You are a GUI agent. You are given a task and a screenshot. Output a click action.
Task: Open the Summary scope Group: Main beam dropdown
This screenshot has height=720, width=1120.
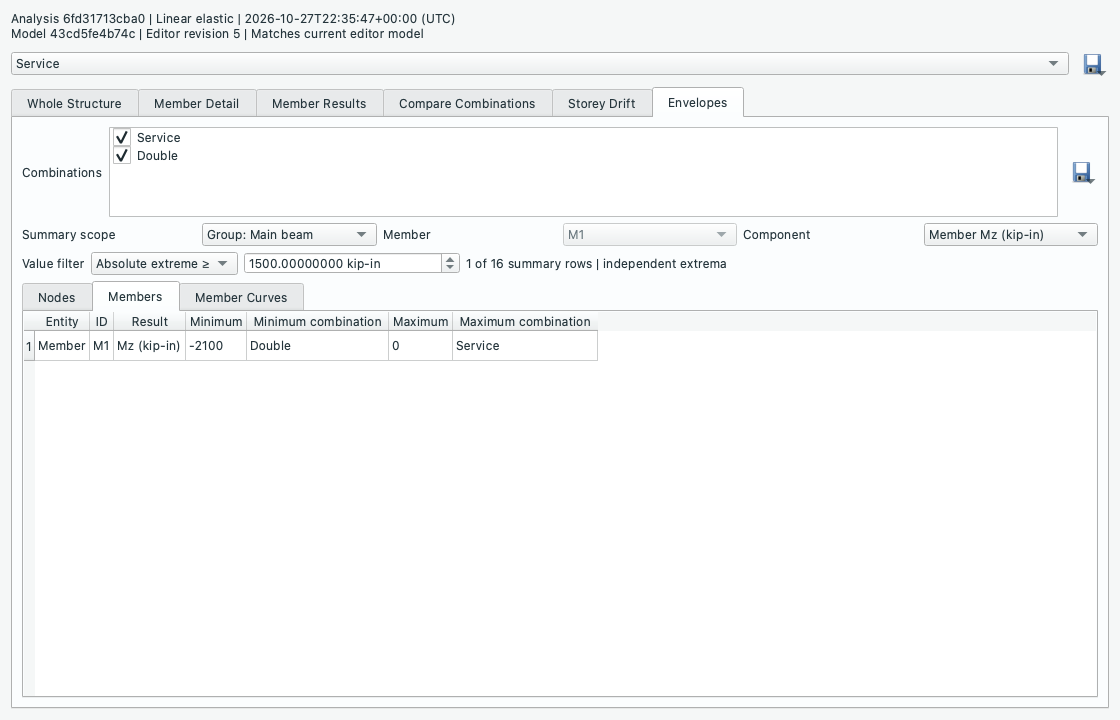pyautogui.click(x=289, y=235)
